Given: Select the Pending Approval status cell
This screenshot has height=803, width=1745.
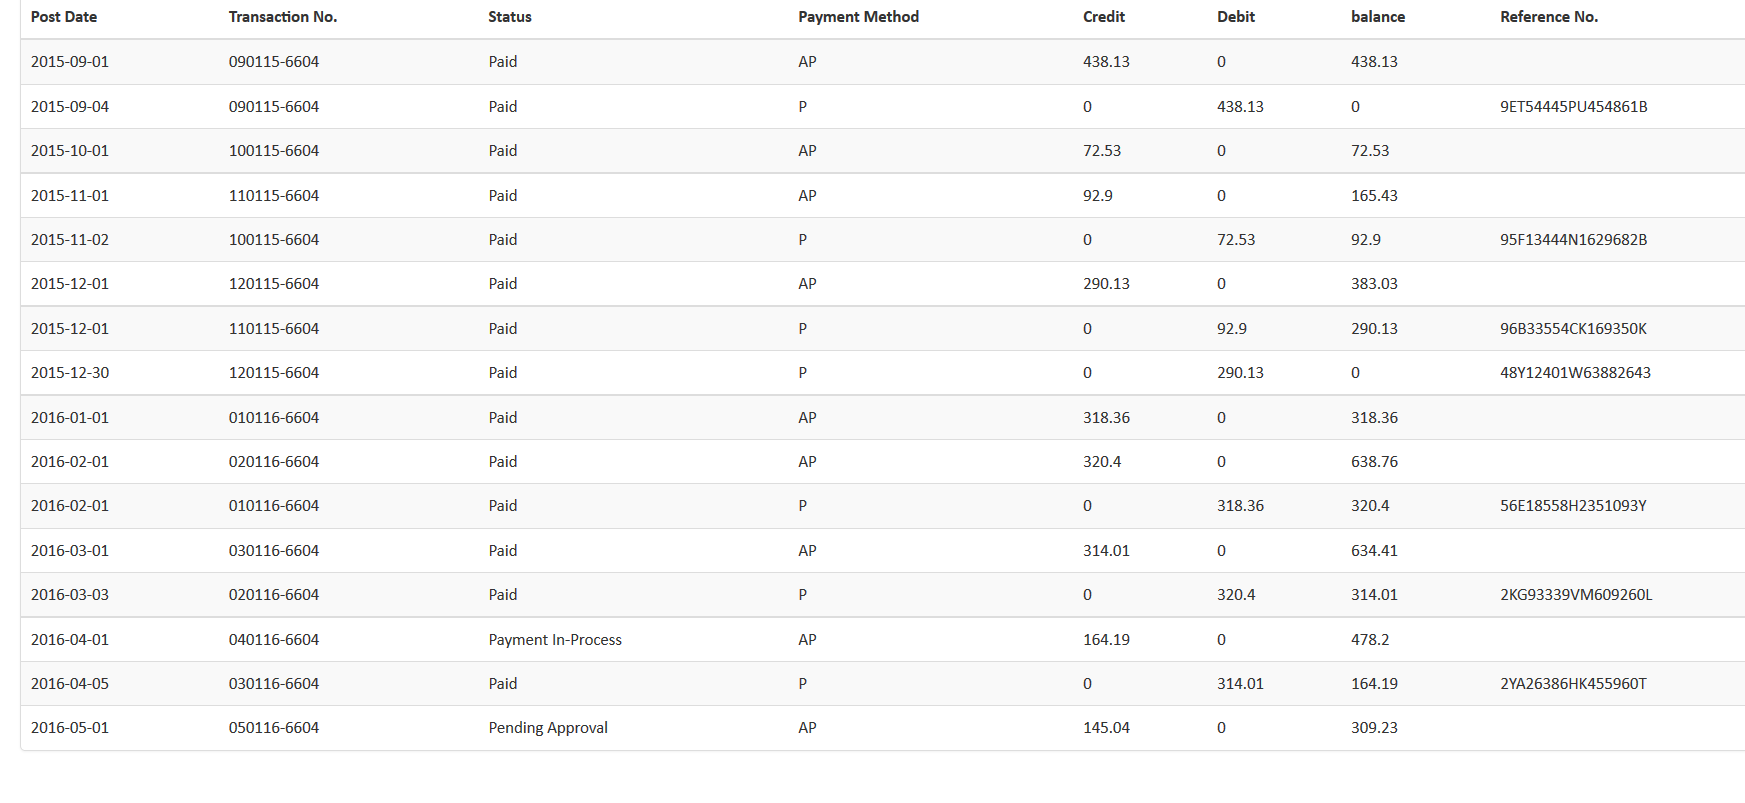Looking at the screenshot, I should (548, 728).
